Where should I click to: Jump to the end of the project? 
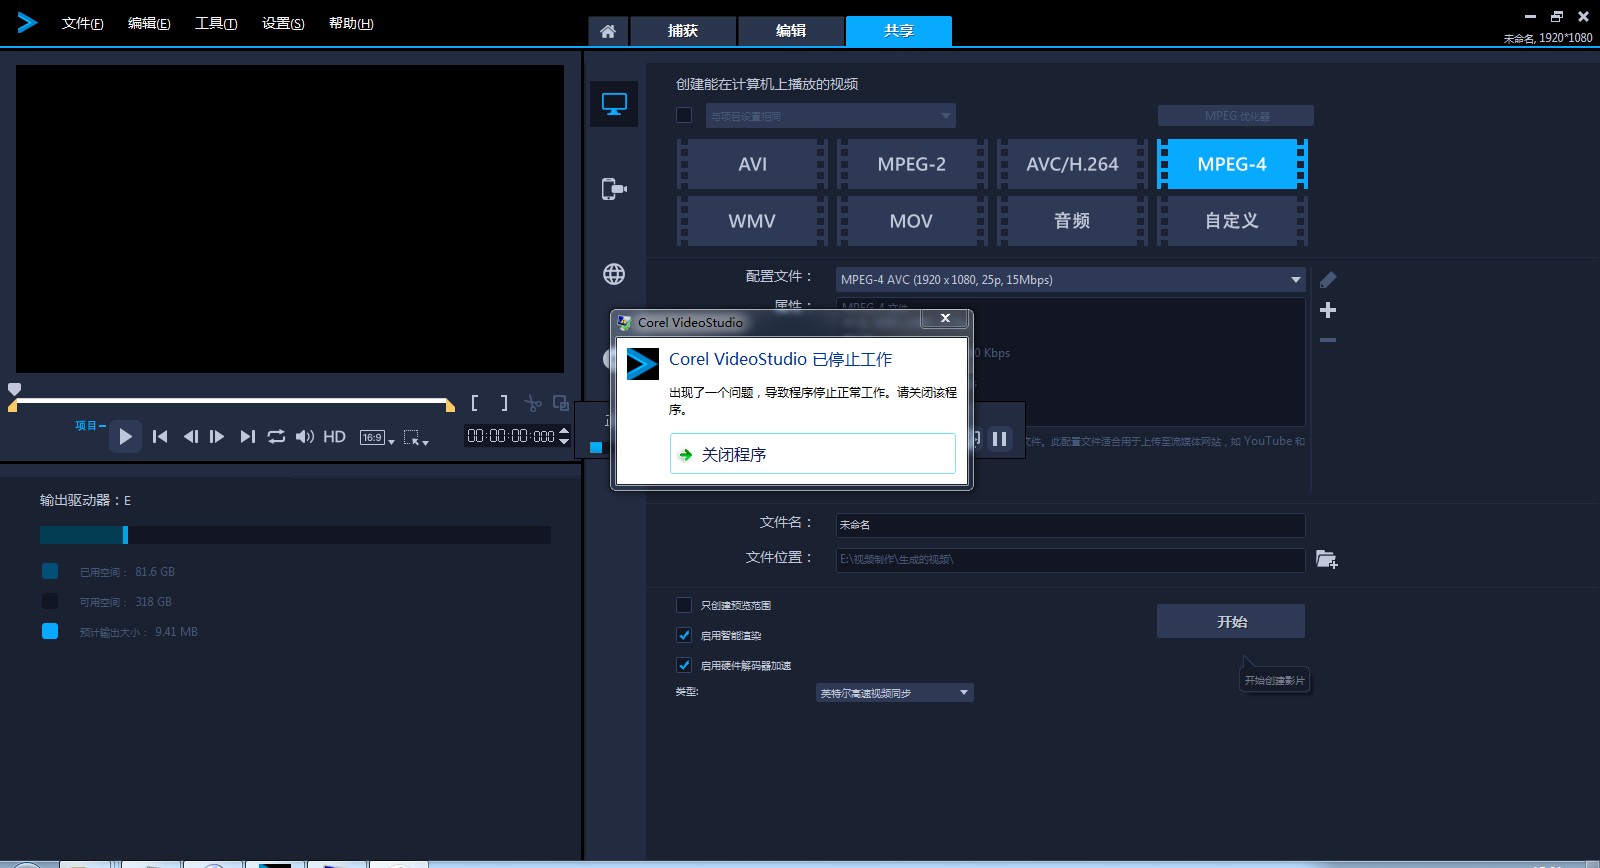(x=247, y=436)
